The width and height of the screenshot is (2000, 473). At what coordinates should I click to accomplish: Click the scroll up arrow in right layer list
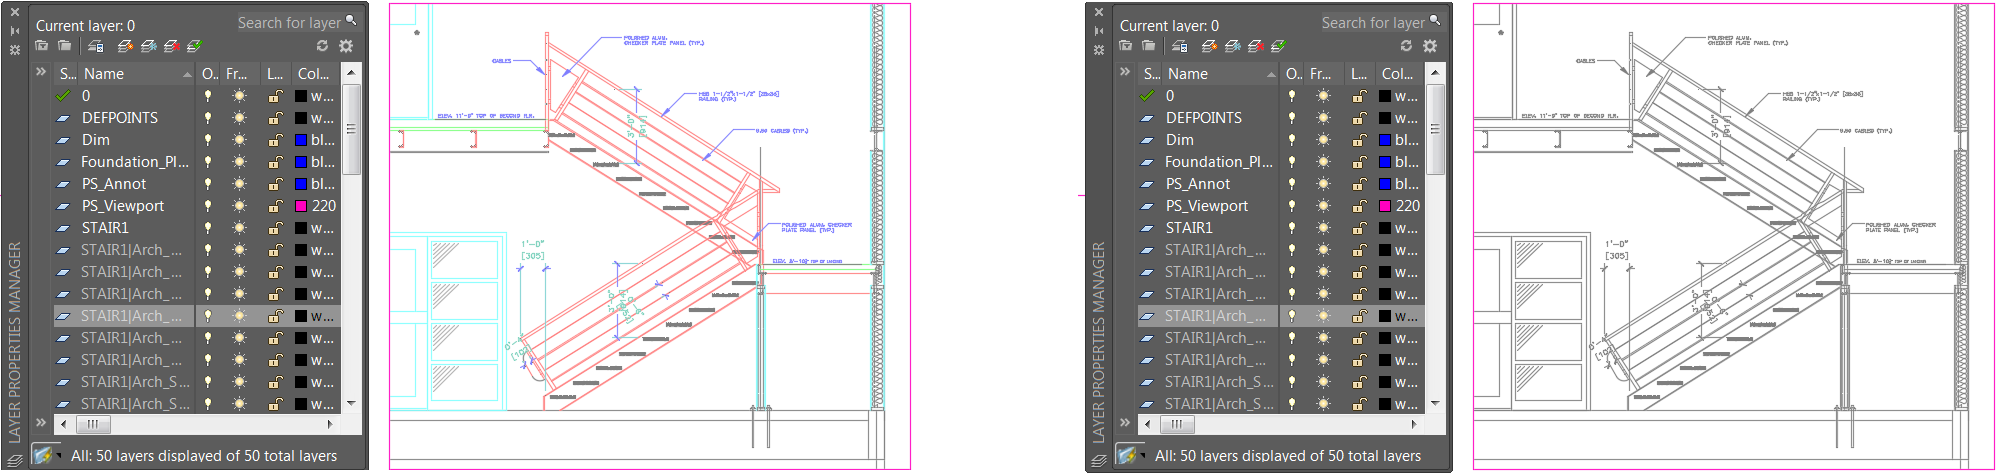coord(1435,73)
